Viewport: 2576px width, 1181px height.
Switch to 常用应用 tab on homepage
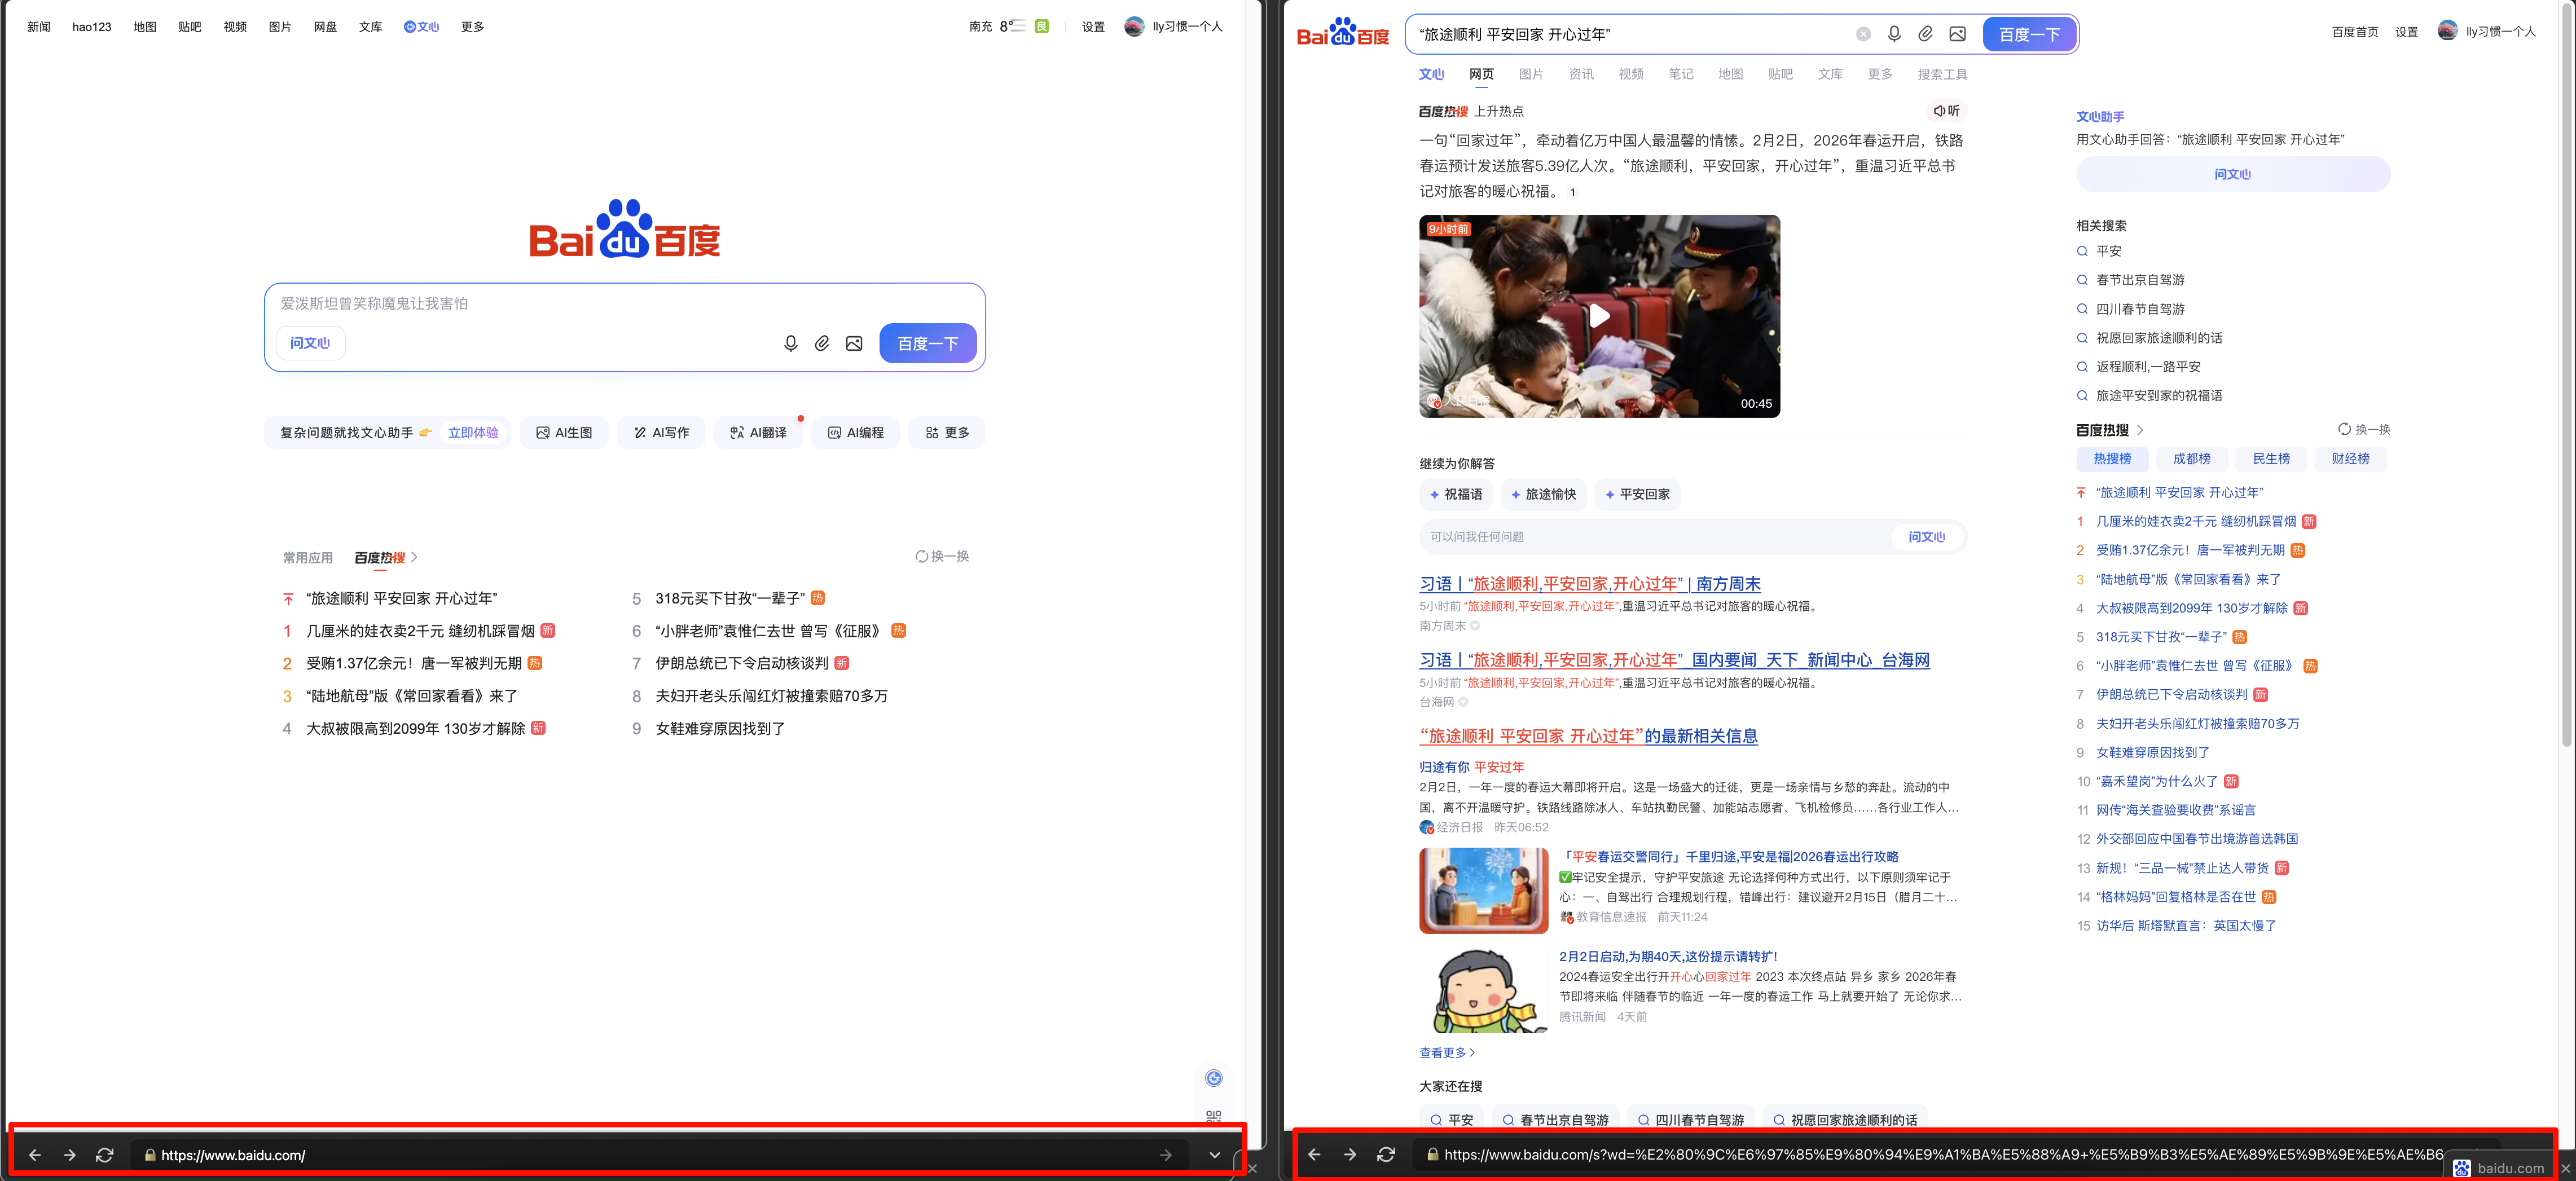[x=307, y=558]
